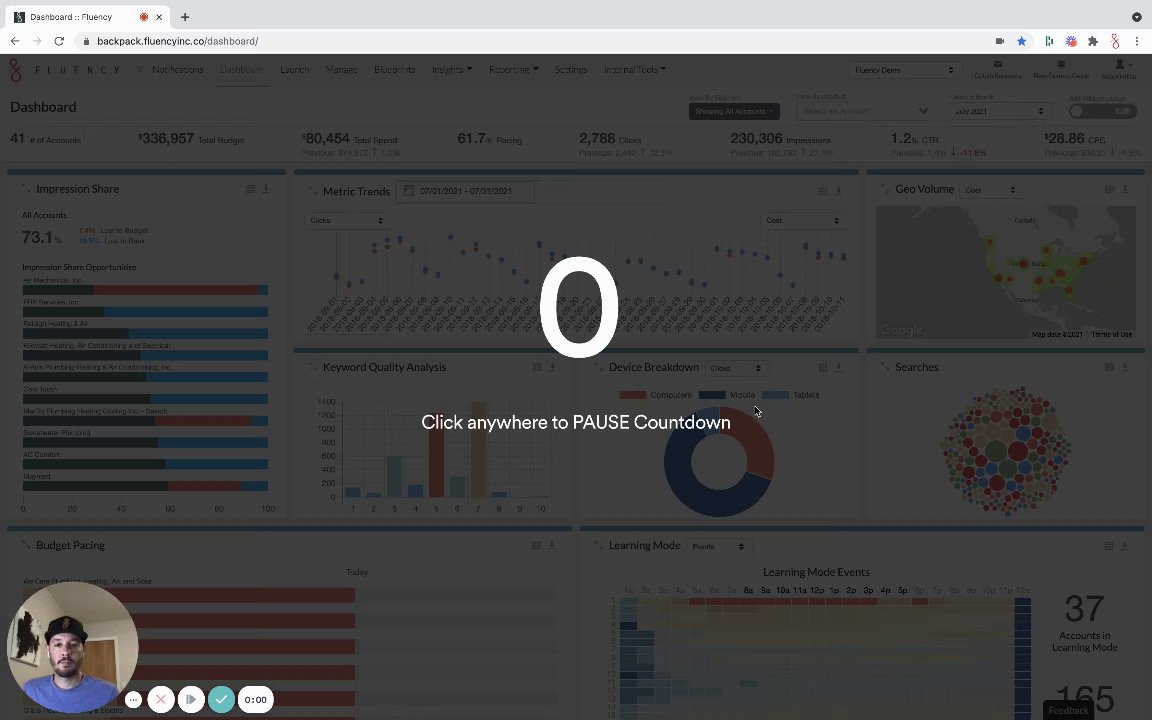Open the Notifications link
Image resolution: width=1152 pixels, height=720 pixels.
177,70
